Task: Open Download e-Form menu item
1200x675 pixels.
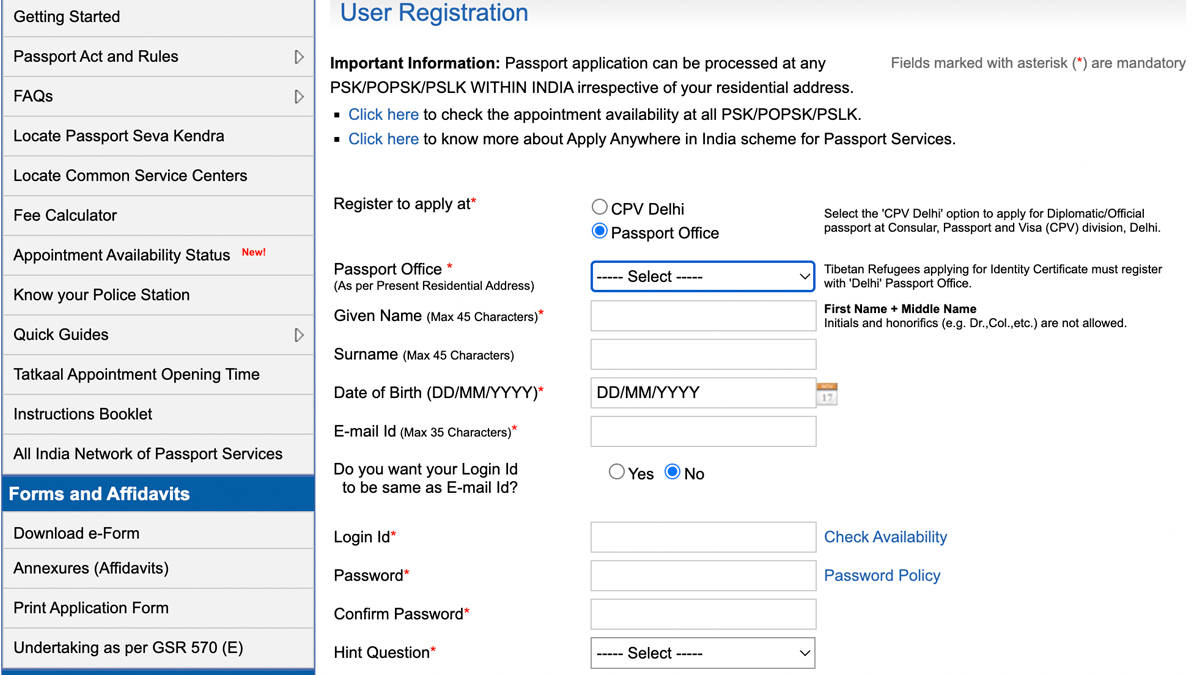Action: tap(158, 533)
